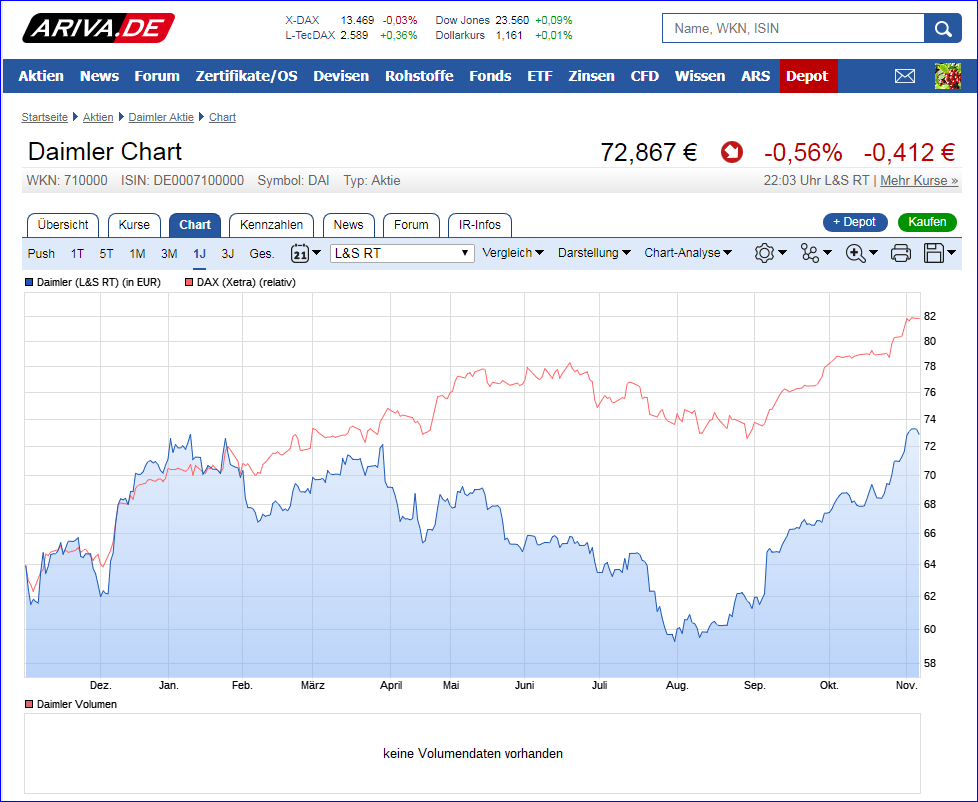The width and height of the screenshot is (978, 802).
Task: Select the Ges. full time range
Action: pyautogui.click(x=262, y=254)
